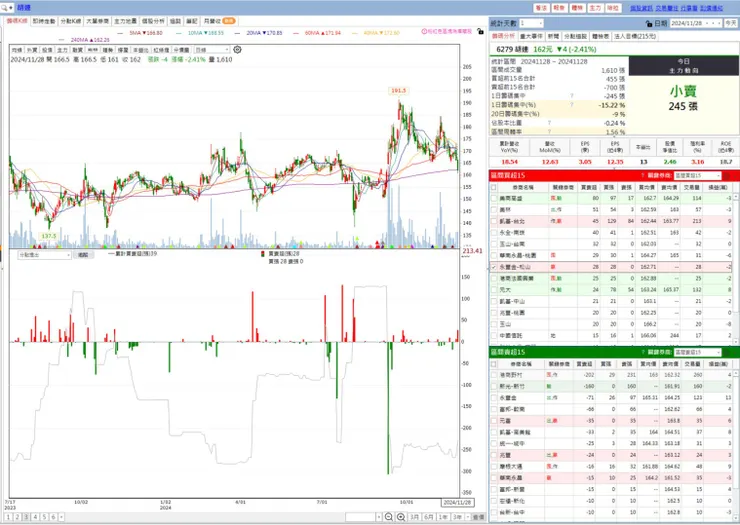
Task: Tick checkbox for 中國信託 row
Action: click(494, 336)
